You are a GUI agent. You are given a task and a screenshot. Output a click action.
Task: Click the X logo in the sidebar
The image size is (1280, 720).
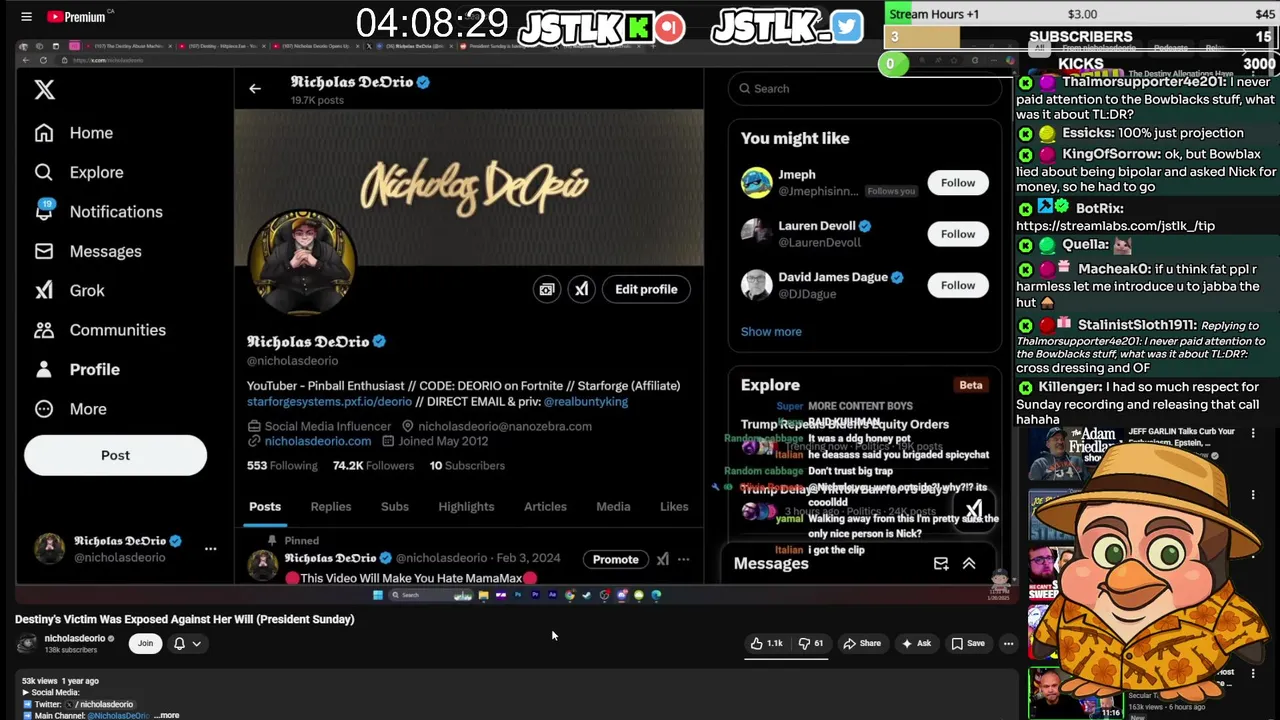point(44,90)
